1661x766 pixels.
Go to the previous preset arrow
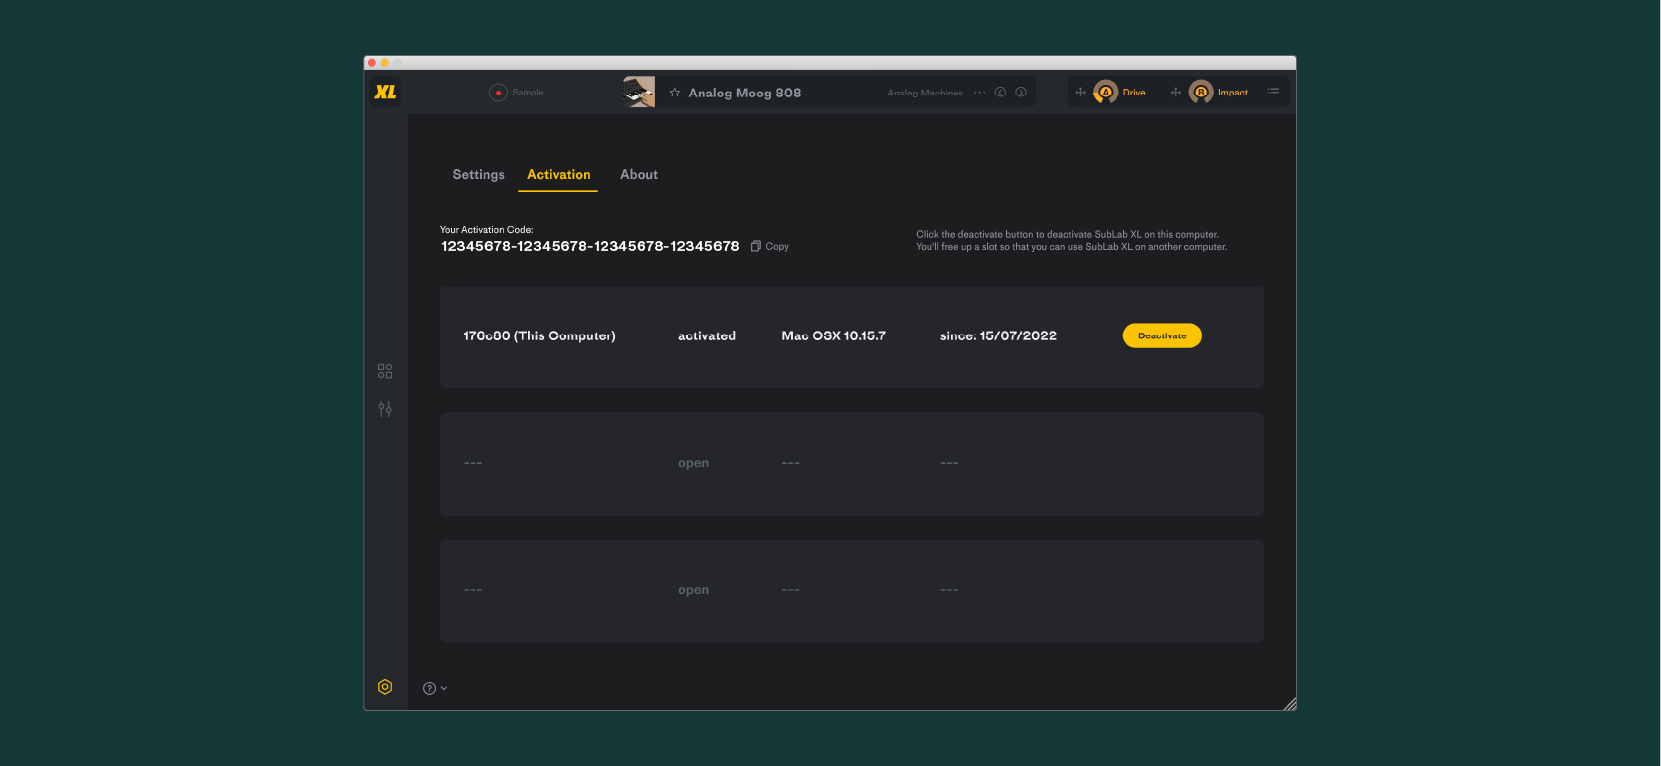pos(1000,93)
